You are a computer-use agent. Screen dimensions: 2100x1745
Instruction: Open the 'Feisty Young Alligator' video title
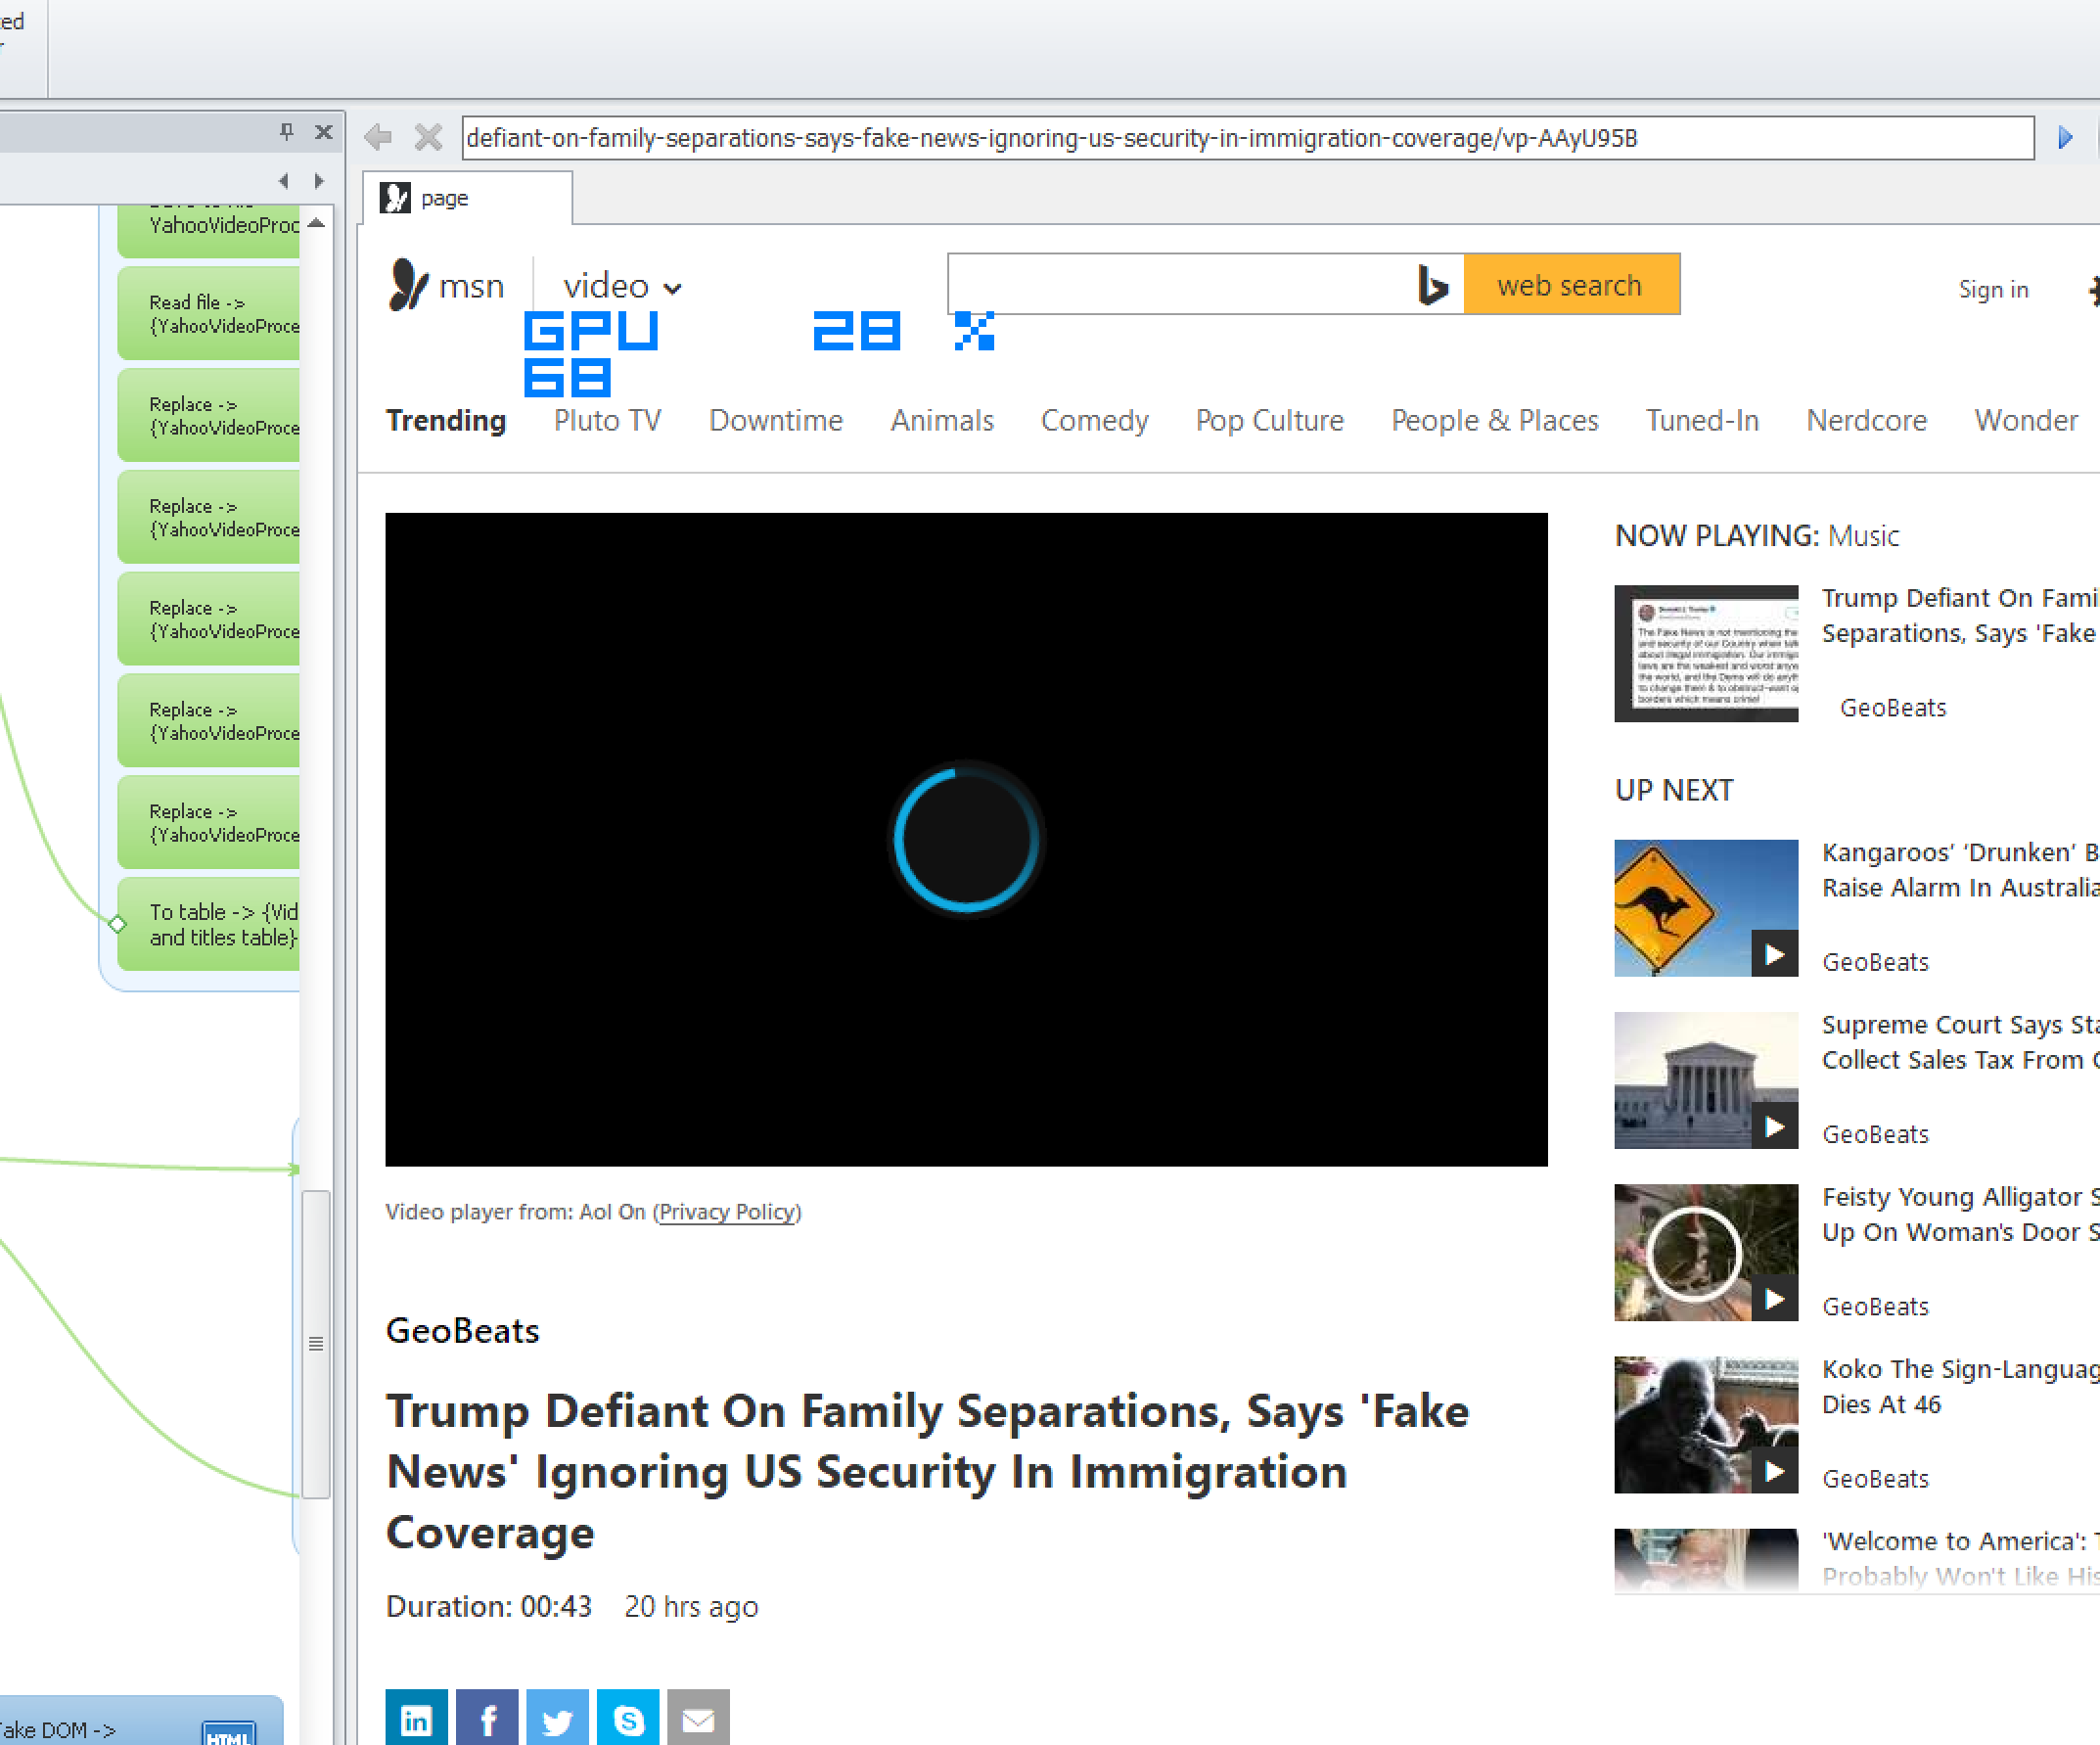[x=1959, y=1214]
